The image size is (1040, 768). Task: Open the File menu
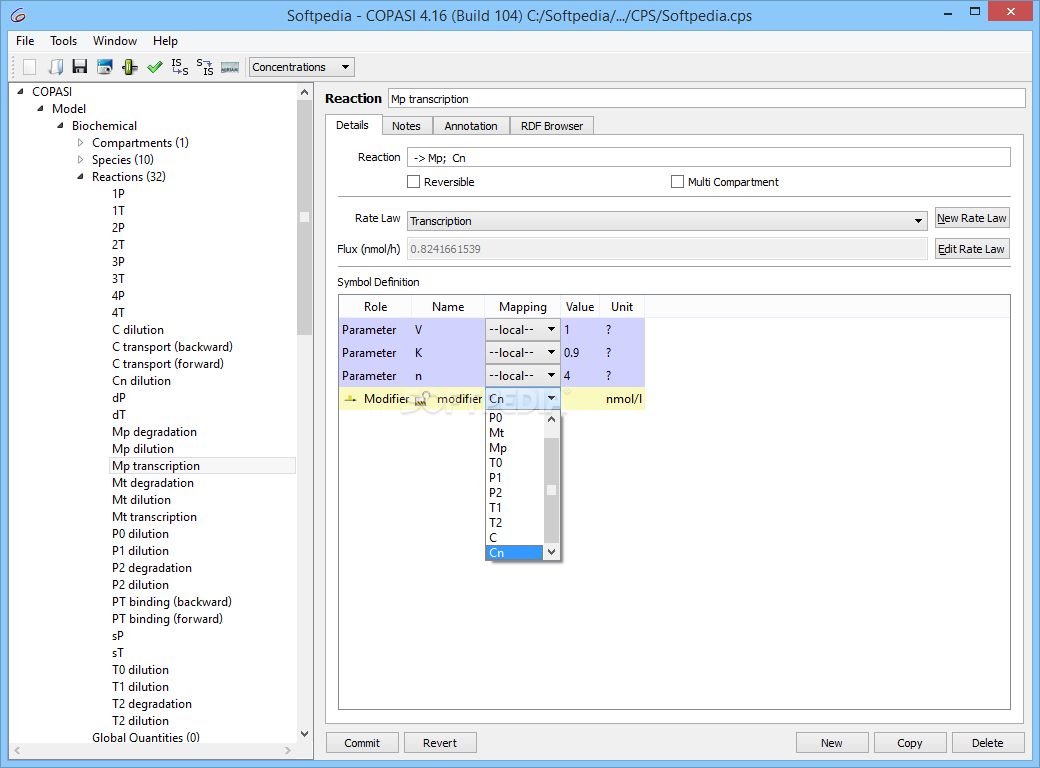(25, 41)
